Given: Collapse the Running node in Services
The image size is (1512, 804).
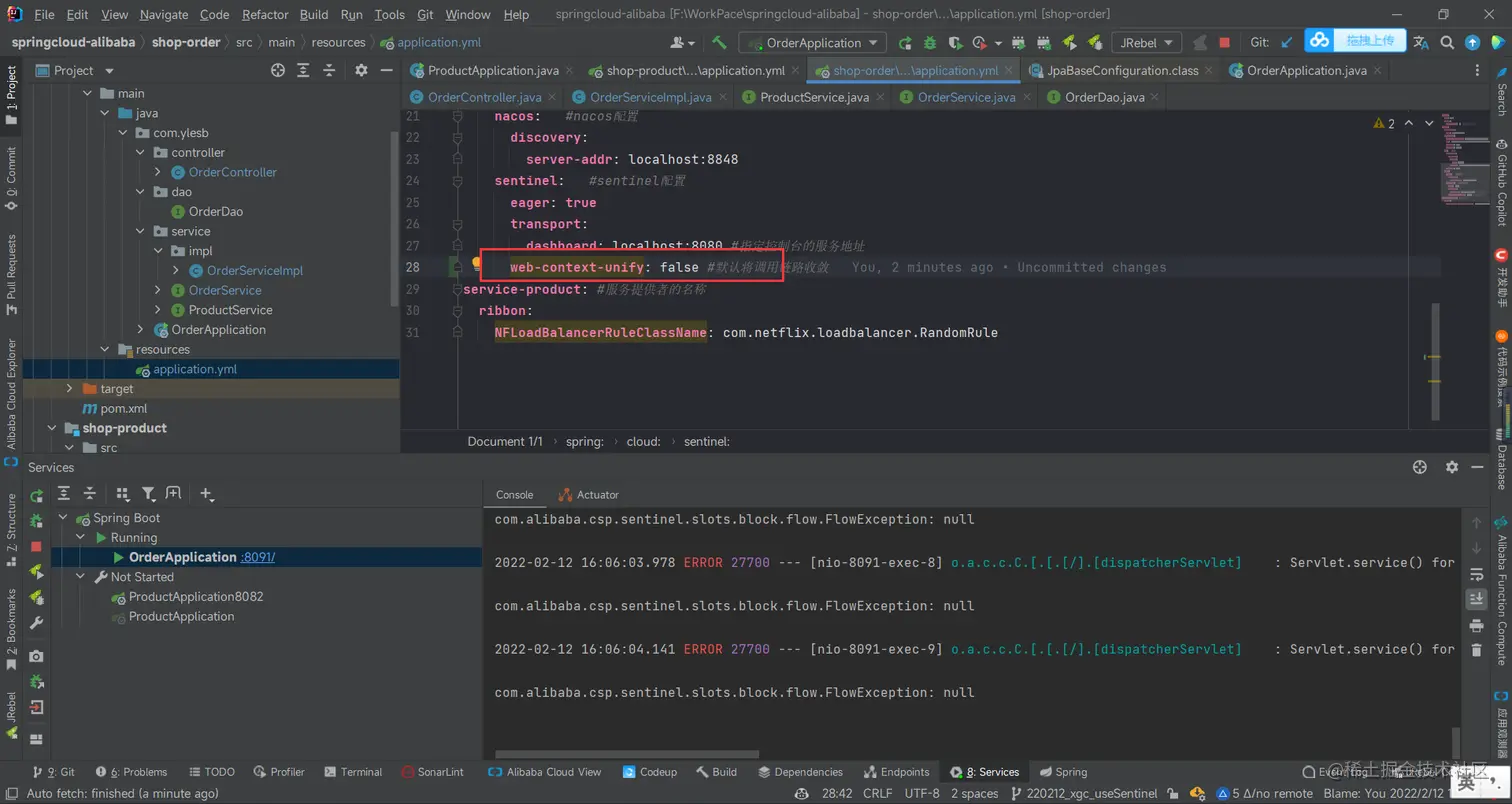Looking at the screenshot, I should [x=82, y=537].
